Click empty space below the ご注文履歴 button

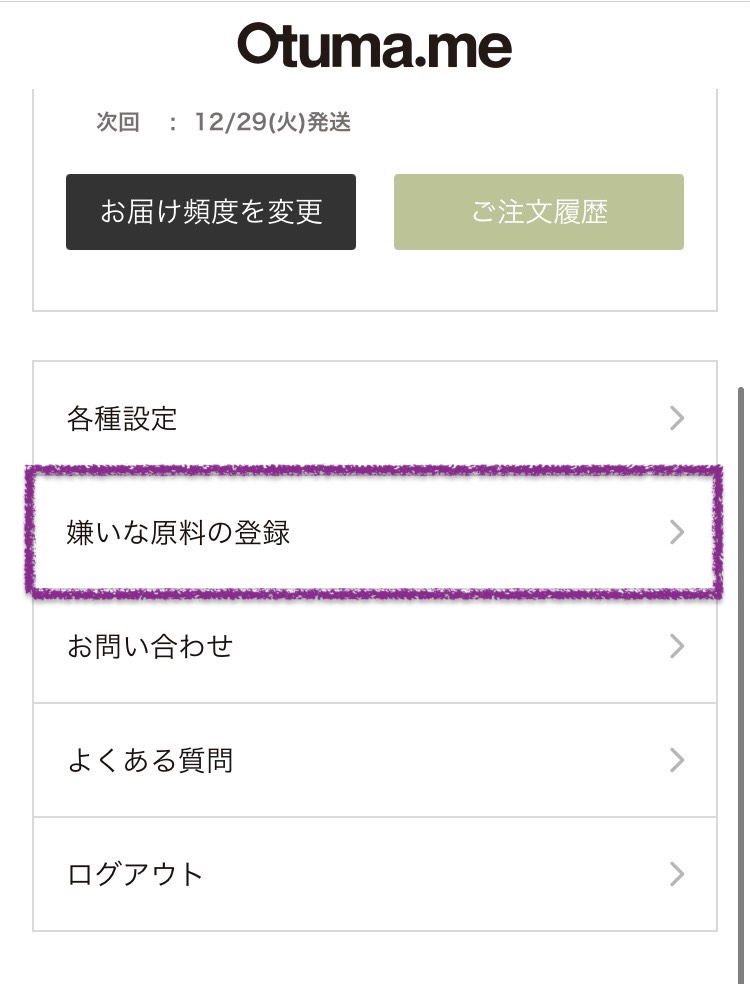click(538, 279)
